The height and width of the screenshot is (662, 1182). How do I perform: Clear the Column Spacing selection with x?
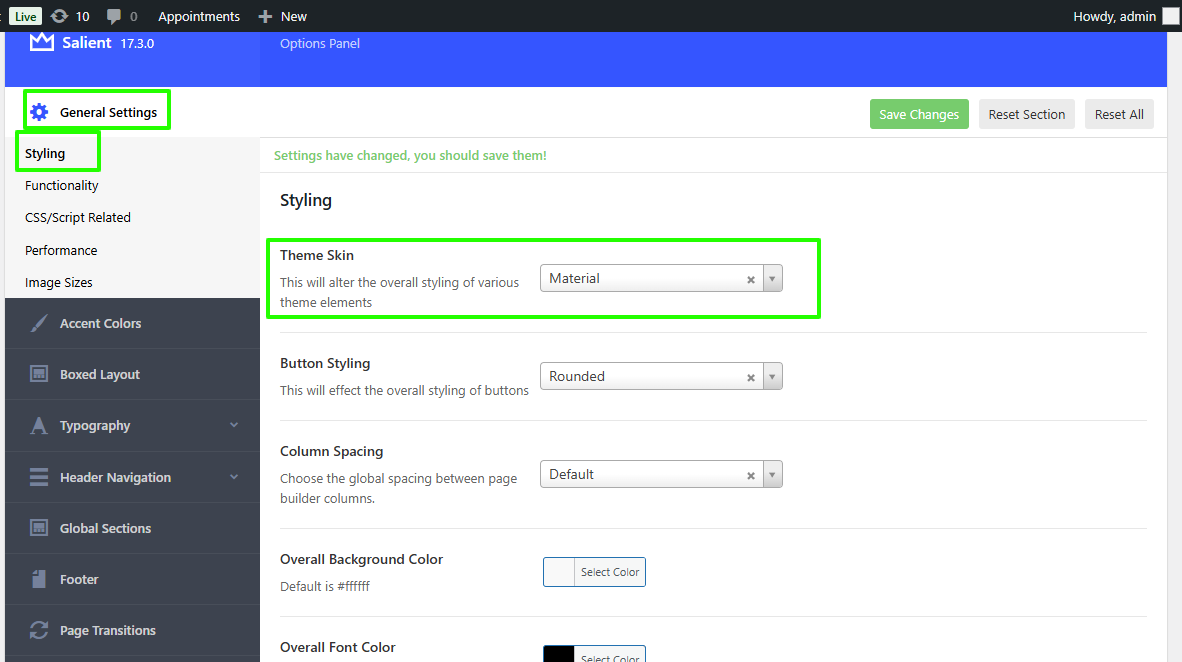click(x=751, y=476)
